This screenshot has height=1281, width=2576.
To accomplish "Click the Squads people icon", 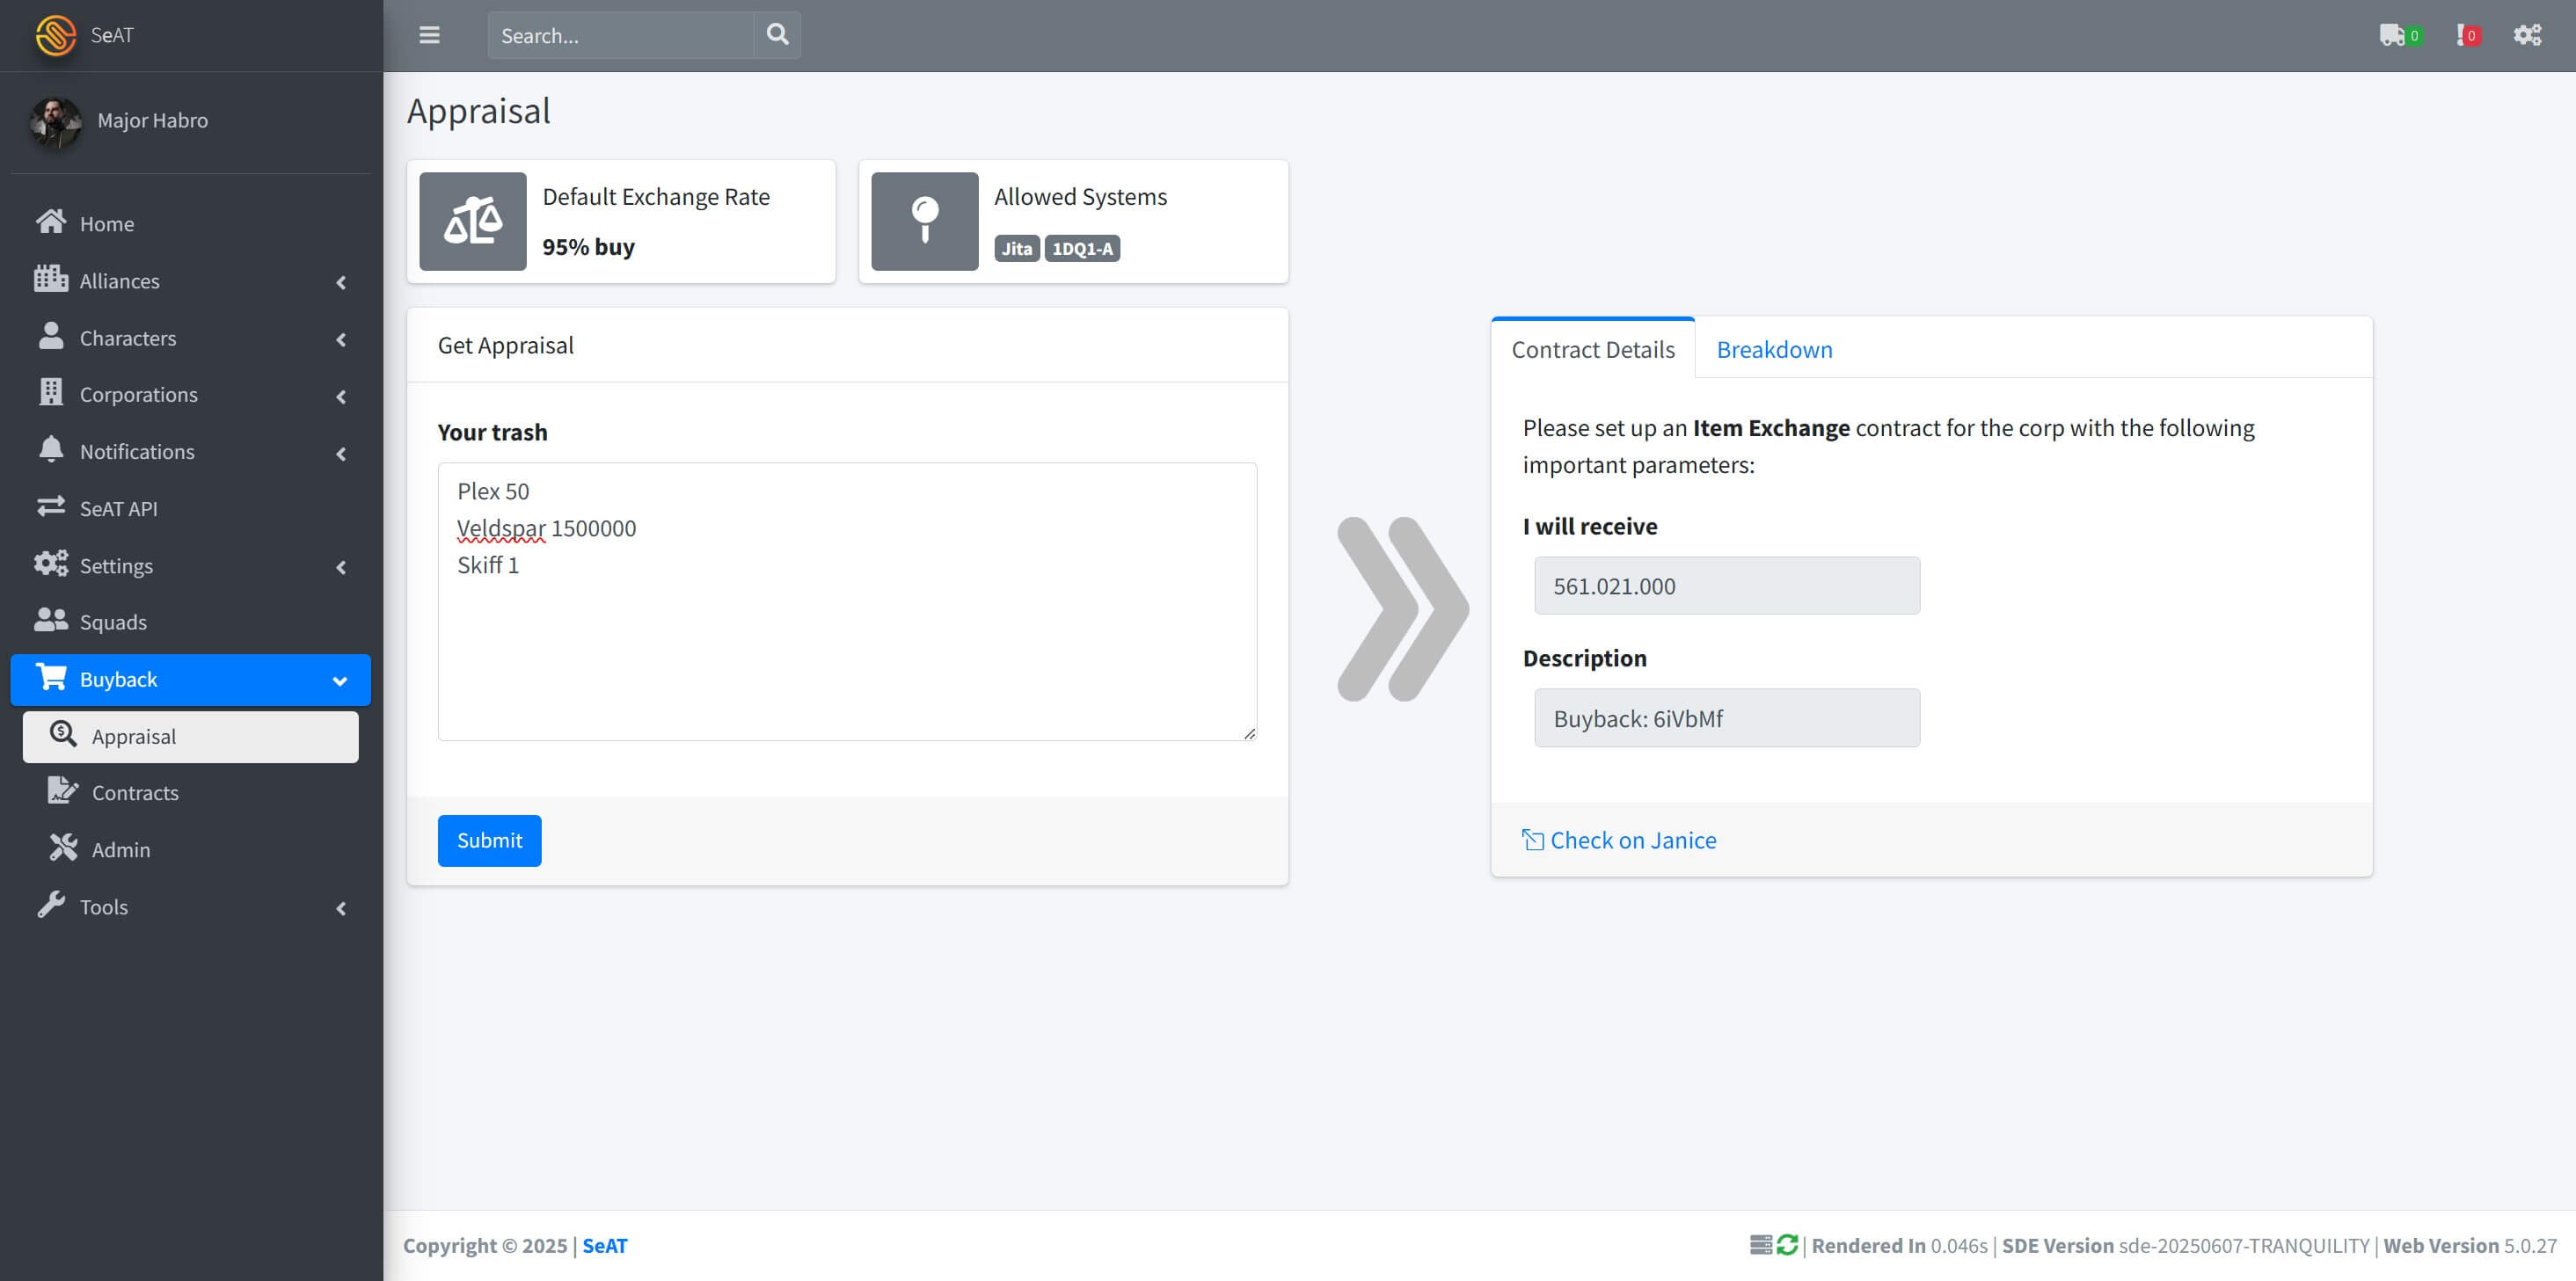I will click(51, 621).
